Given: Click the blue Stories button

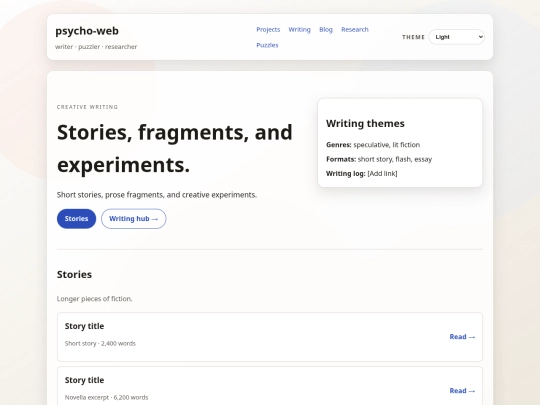Looking at the screenshot, I should pos(76,219).
